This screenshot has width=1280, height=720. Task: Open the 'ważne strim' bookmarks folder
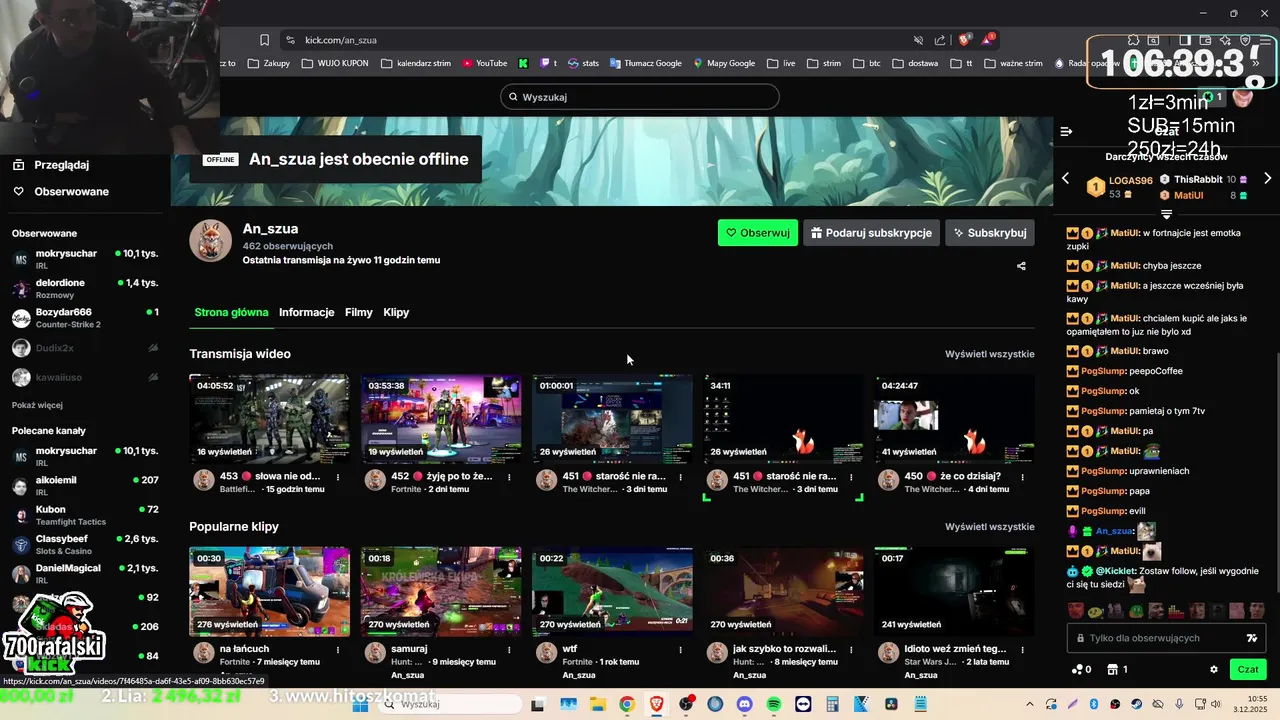pyautogui.click(x=1013, y=63)
